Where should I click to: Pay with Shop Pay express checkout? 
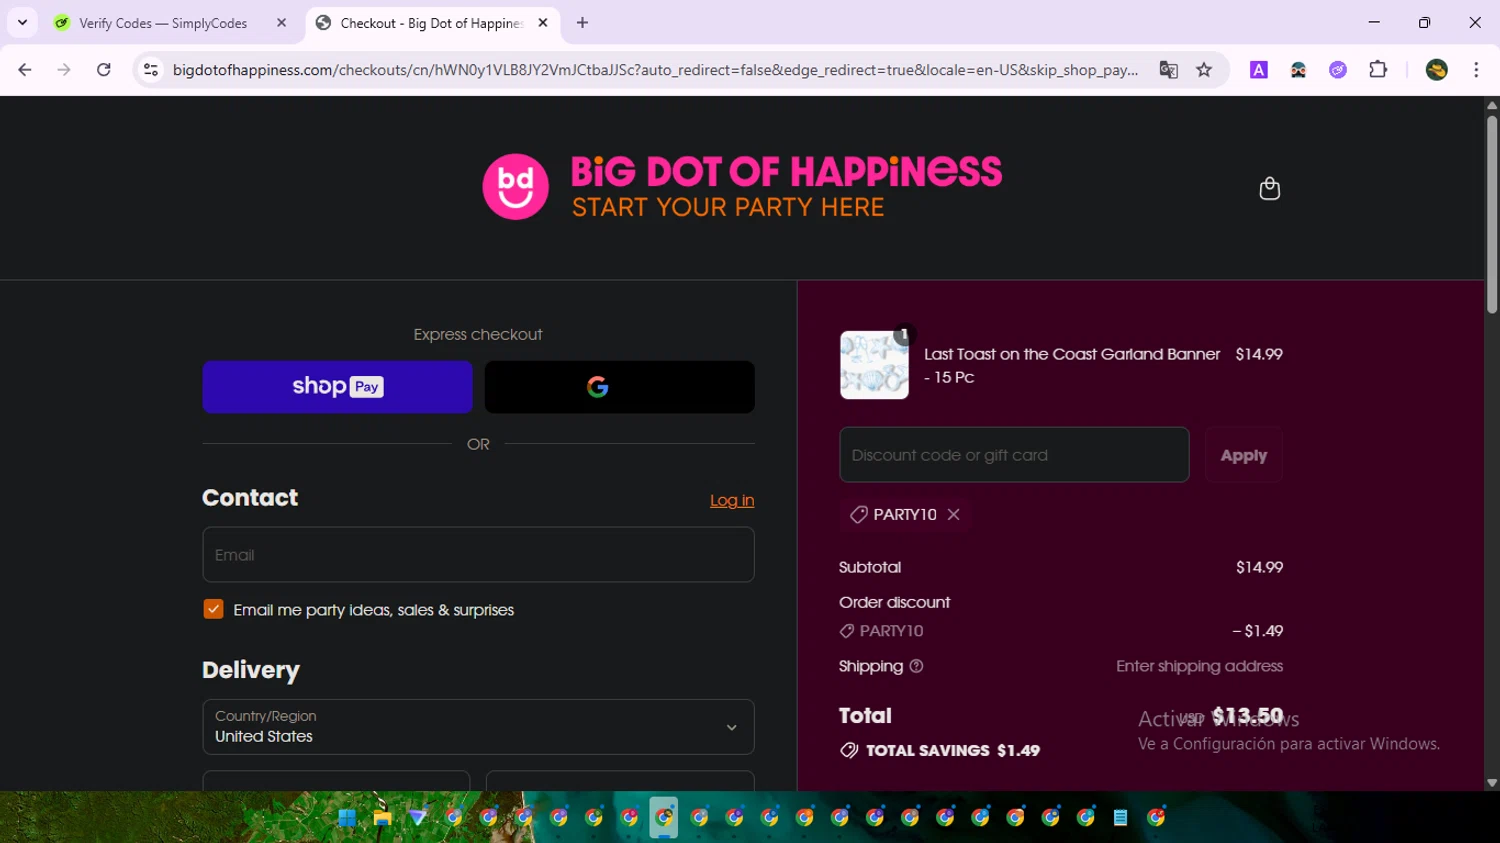click(x=337, y=387)
